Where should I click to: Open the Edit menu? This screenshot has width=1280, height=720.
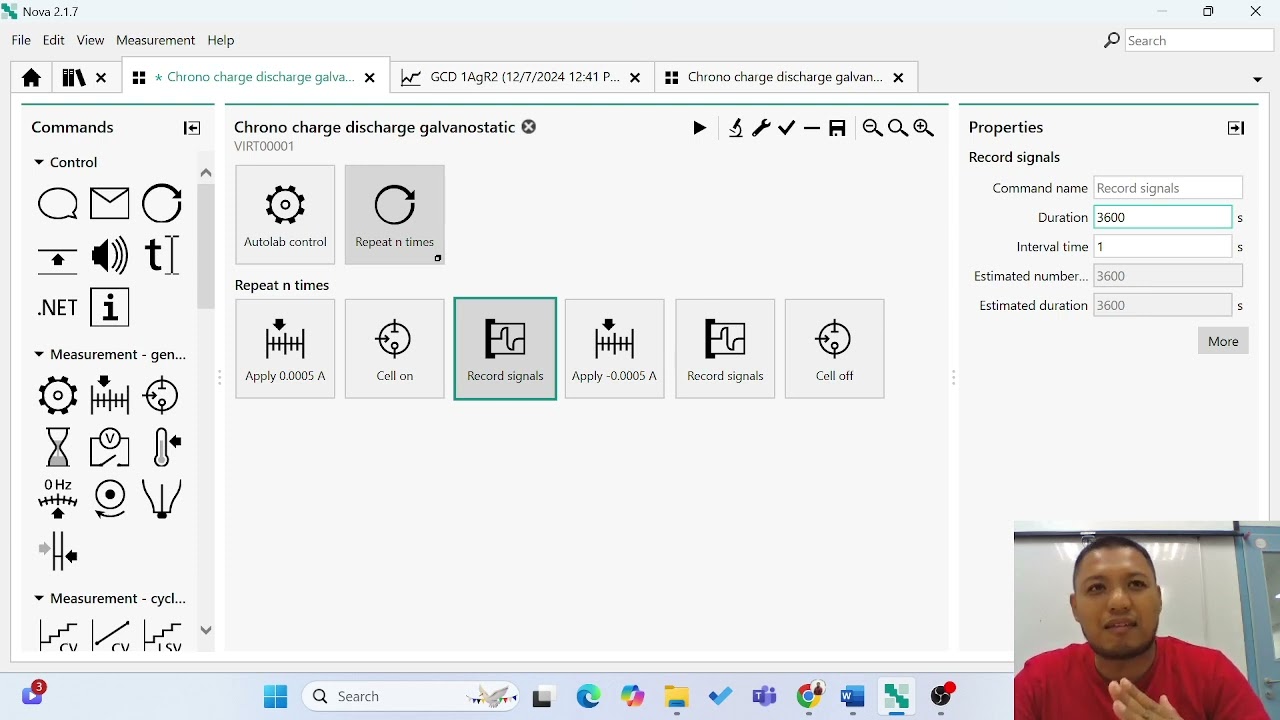coord(53,40)
